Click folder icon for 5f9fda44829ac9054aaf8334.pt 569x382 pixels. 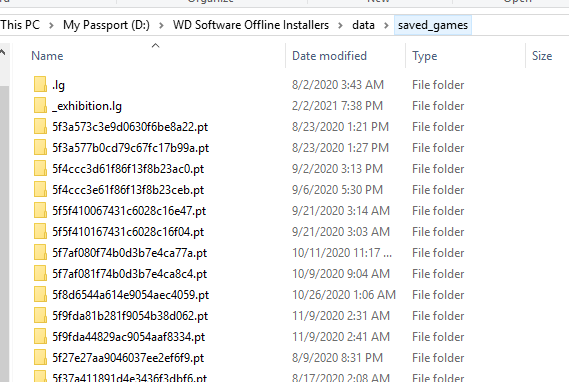click(x=40, y=337)
